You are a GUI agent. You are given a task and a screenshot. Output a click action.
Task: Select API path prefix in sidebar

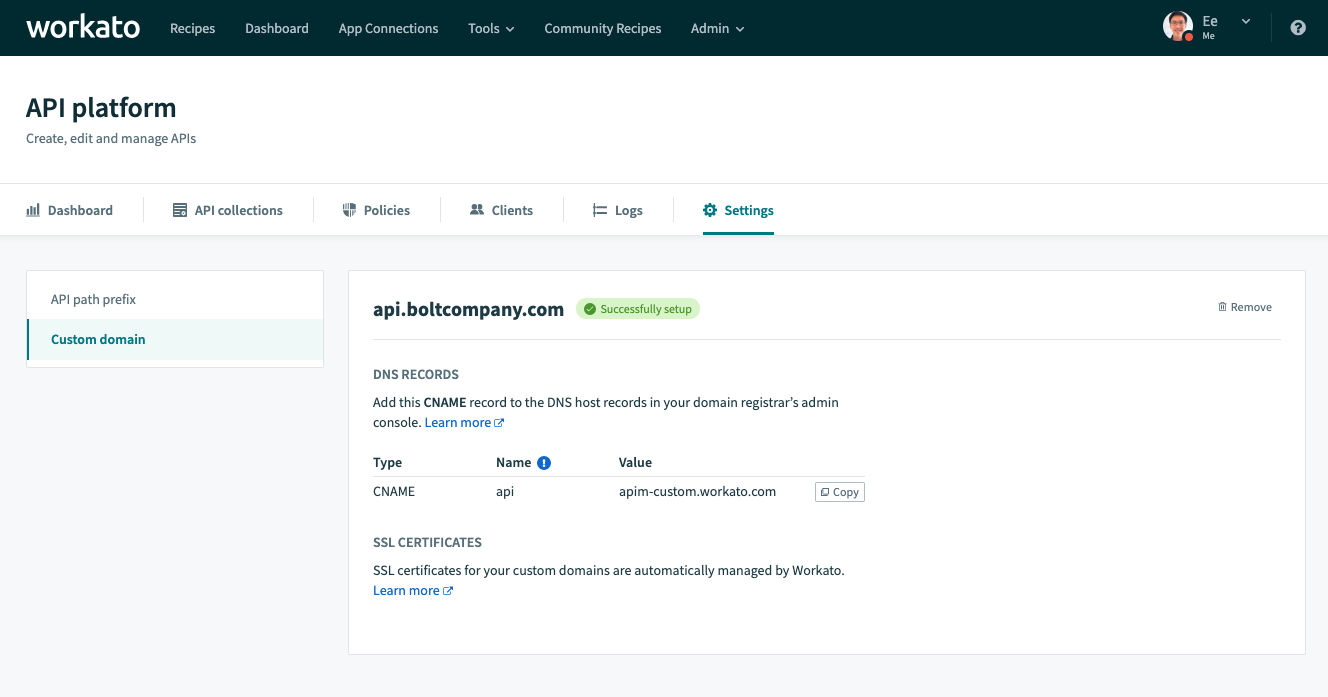pos(175,299)
